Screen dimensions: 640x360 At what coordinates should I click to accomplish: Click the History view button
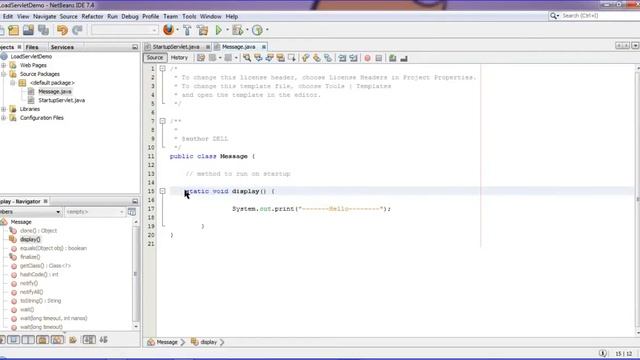click(x=179, y=58)
